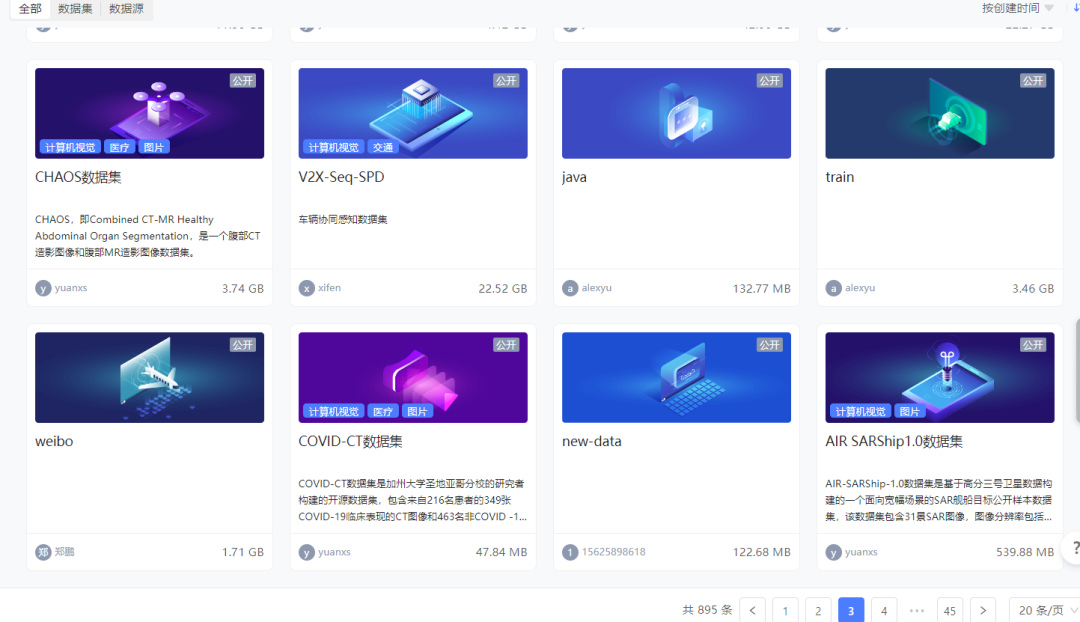Click alexyu avatar icon on java card
This screenshot has height=622, width=1080.
pos(570,288)
